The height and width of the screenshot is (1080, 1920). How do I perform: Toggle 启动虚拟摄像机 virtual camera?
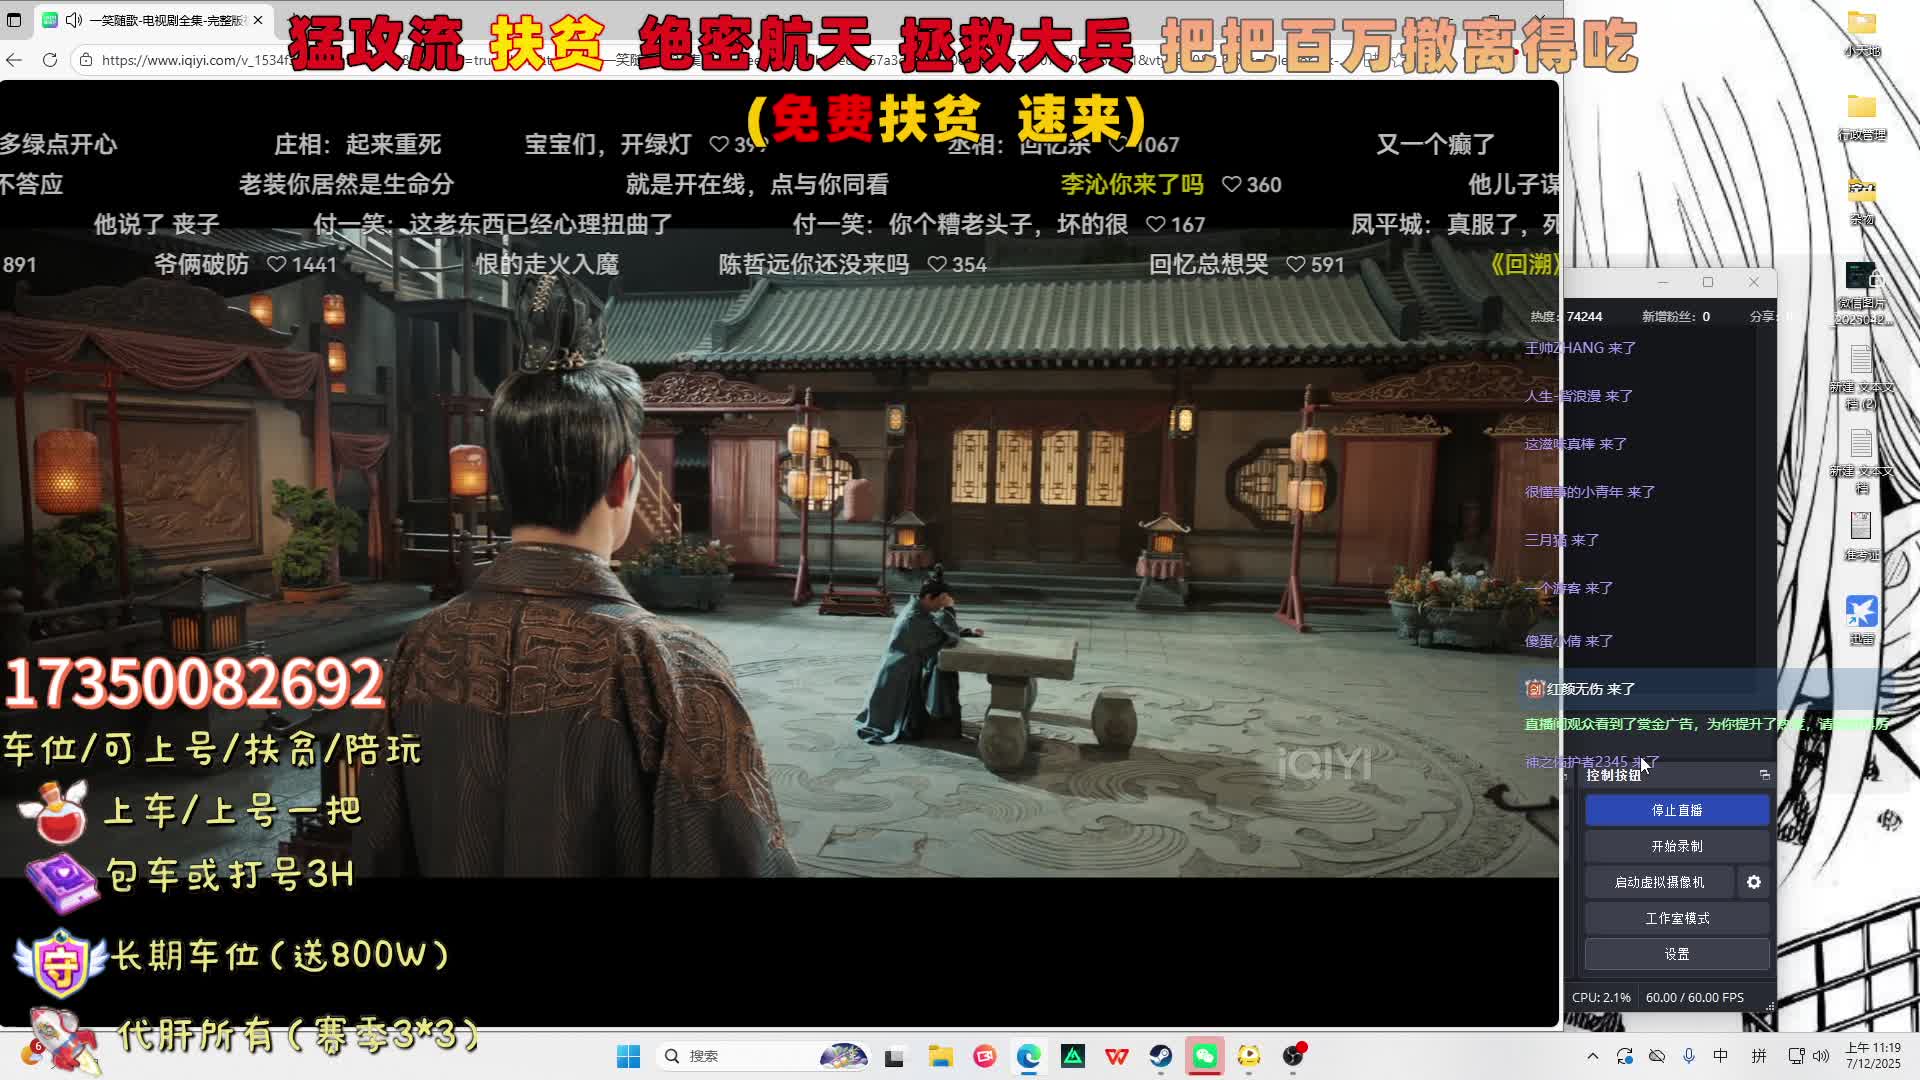pos(1659,882)
